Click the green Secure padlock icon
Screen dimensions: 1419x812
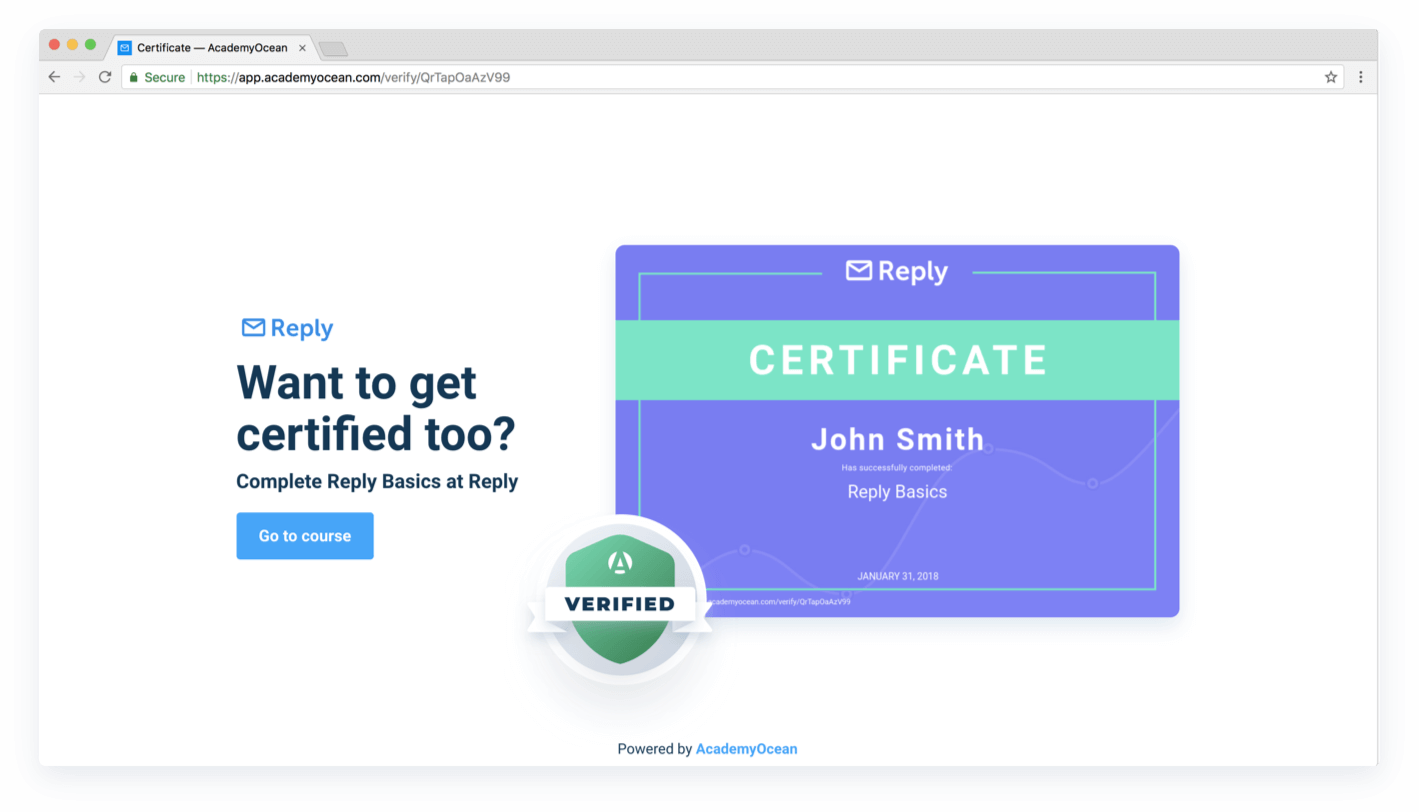[134, 77]
